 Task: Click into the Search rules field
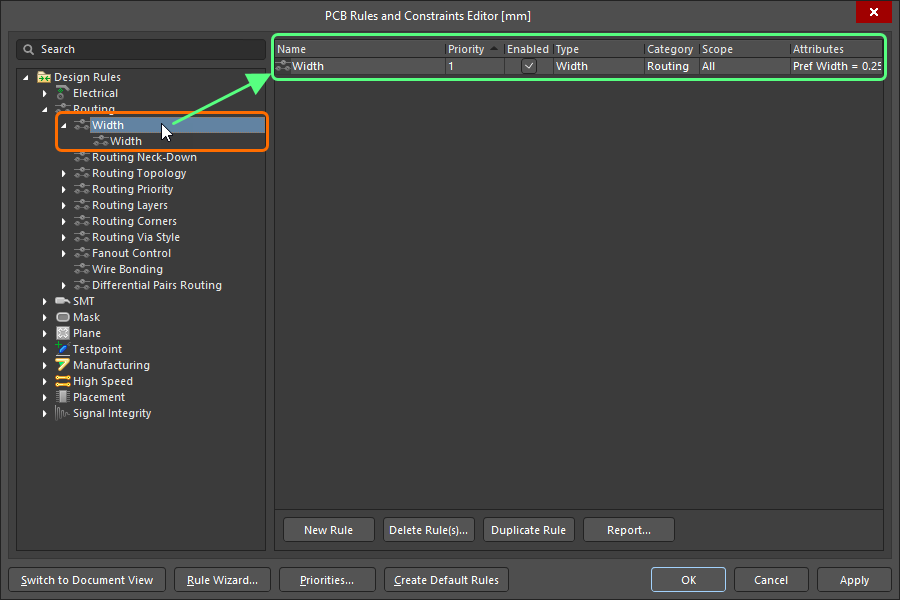141,49
